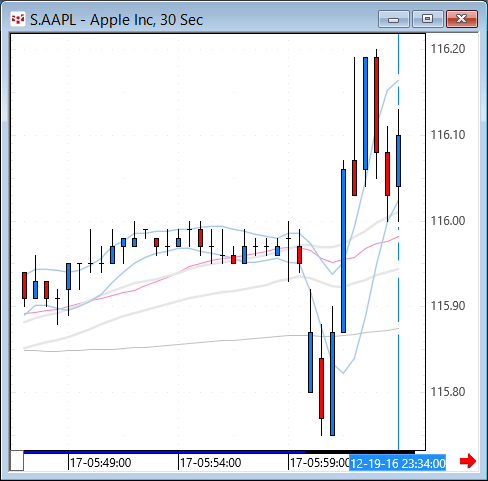Click the 17-05:54:00 time label
The image size is (488, 481).
point(210,463)
